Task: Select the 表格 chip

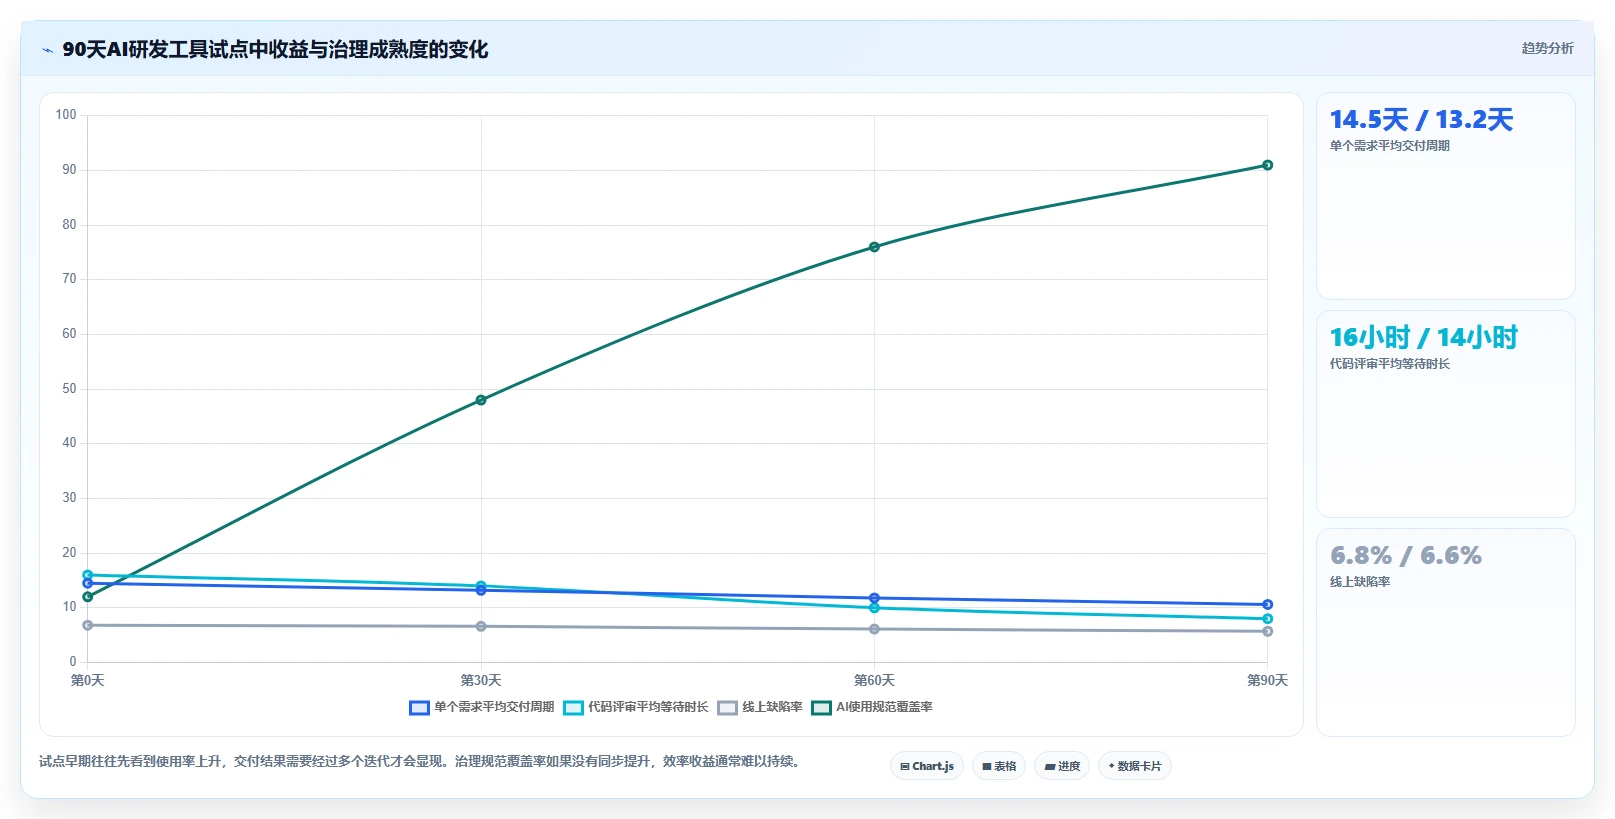Action: click(x=999, y=766)
